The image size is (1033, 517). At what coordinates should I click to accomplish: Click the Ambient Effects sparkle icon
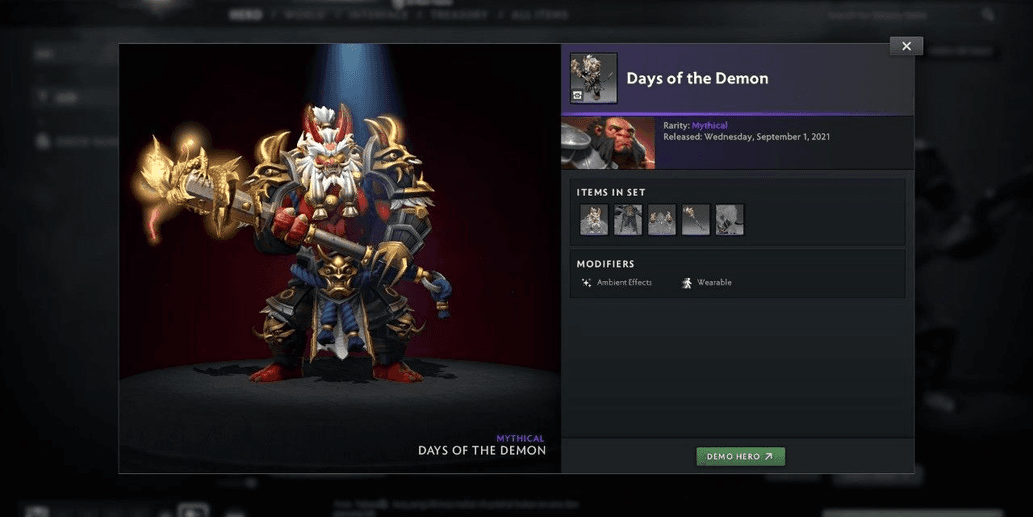tap(586, 283)
